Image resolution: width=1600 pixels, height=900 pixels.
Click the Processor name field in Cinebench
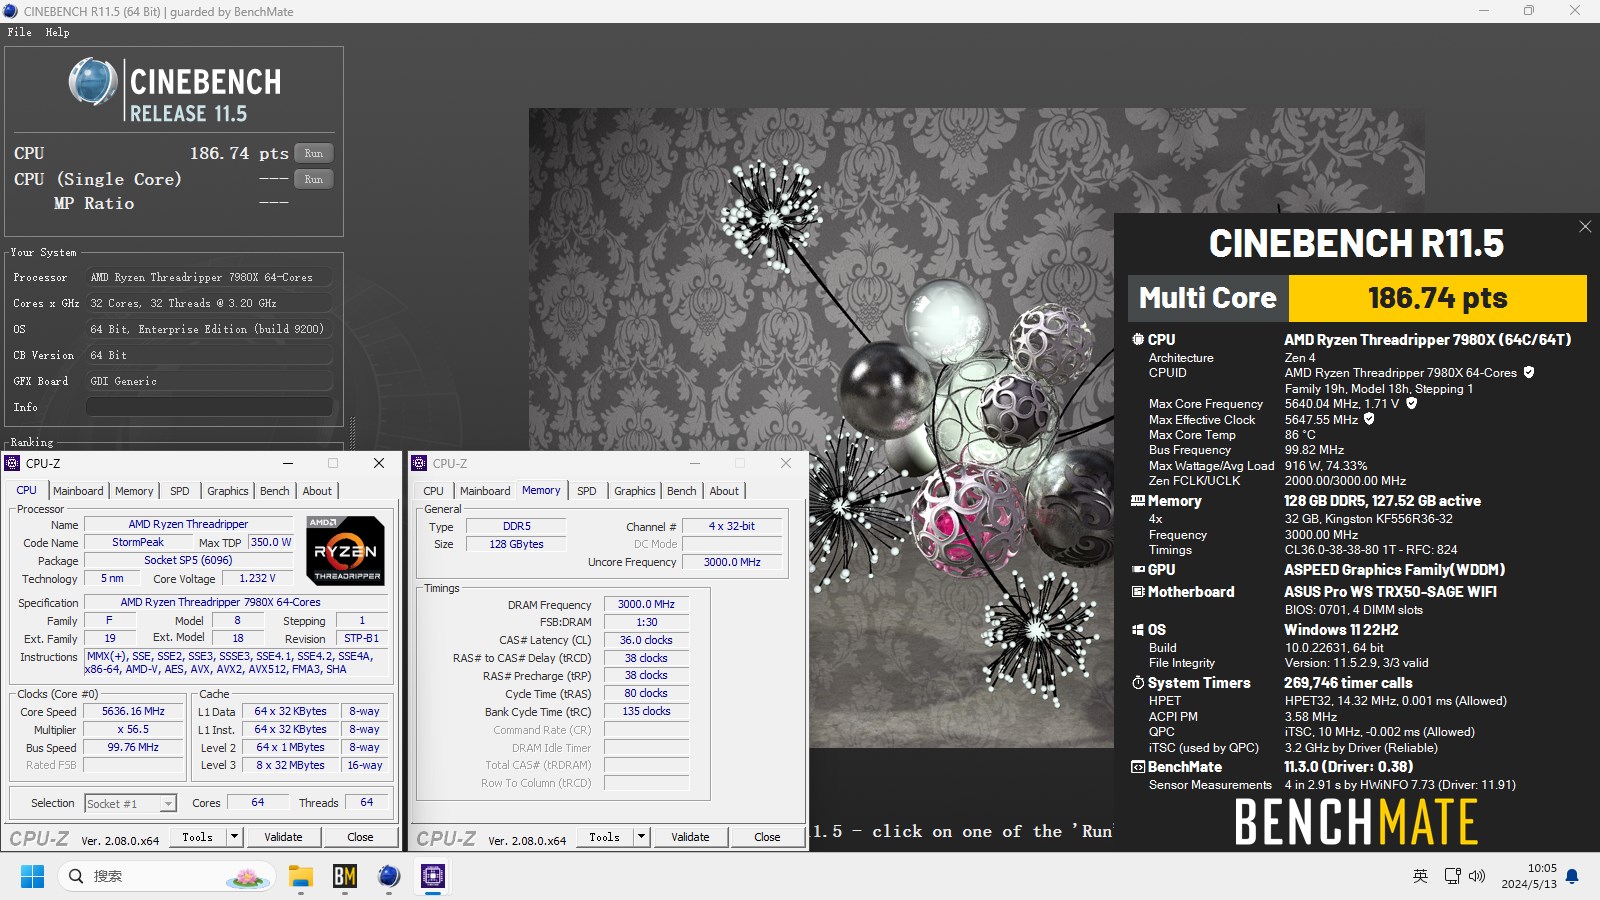209,277
